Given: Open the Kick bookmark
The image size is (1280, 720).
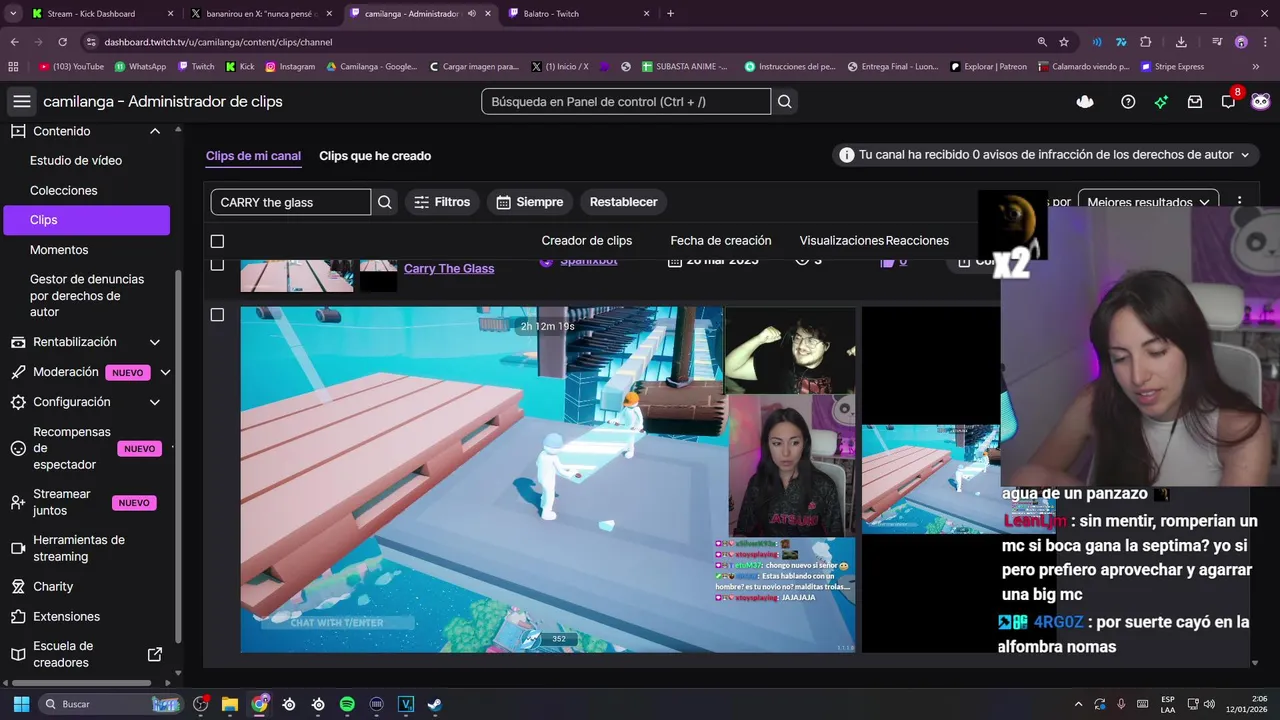Looking at the screenshot, I should tap(240, 66).
